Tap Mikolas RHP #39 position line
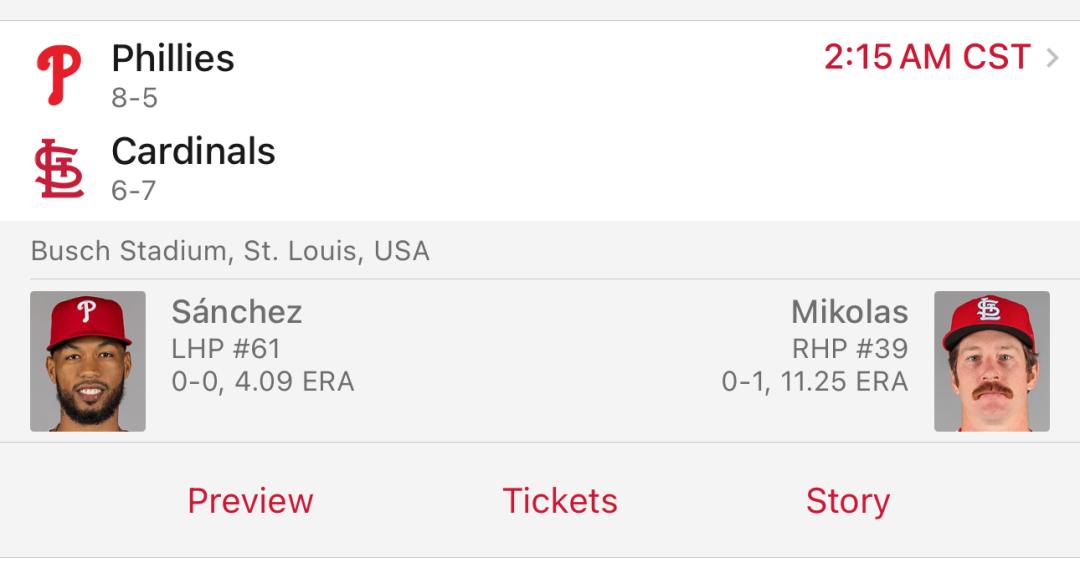The width and height of the screenshot is (1080, 563). [x=850, y=349]
